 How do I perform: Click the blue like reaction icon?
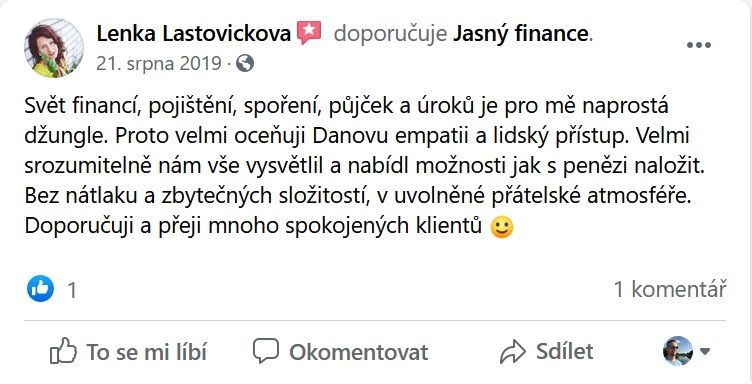click(x=40, y=289)
